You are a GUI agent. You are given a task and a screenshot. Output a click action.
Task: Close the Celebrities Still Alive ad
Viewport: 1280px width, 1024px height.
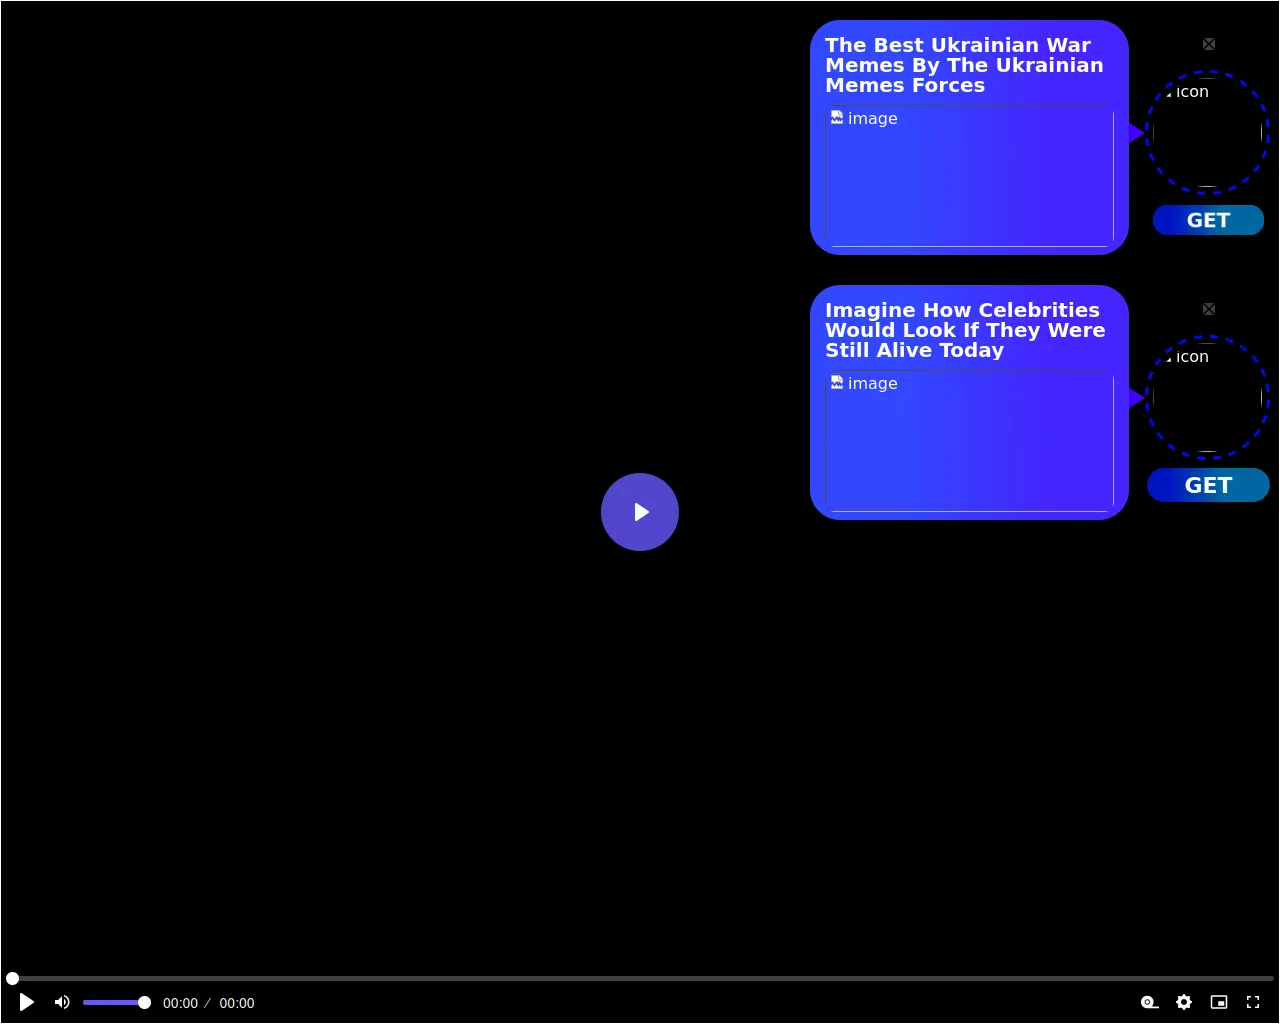coord(1209,309)
